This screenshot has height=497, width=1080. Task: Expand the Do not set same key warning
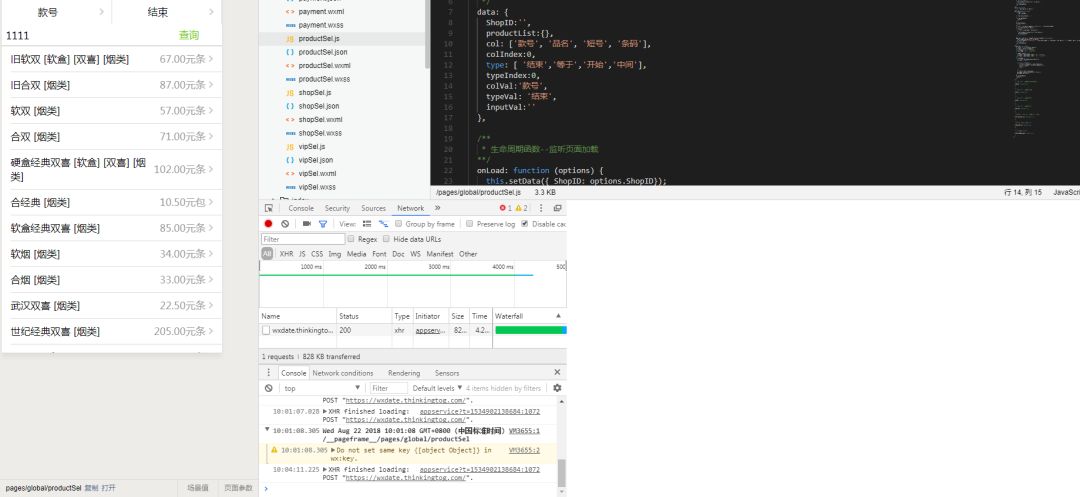(334, 450)
